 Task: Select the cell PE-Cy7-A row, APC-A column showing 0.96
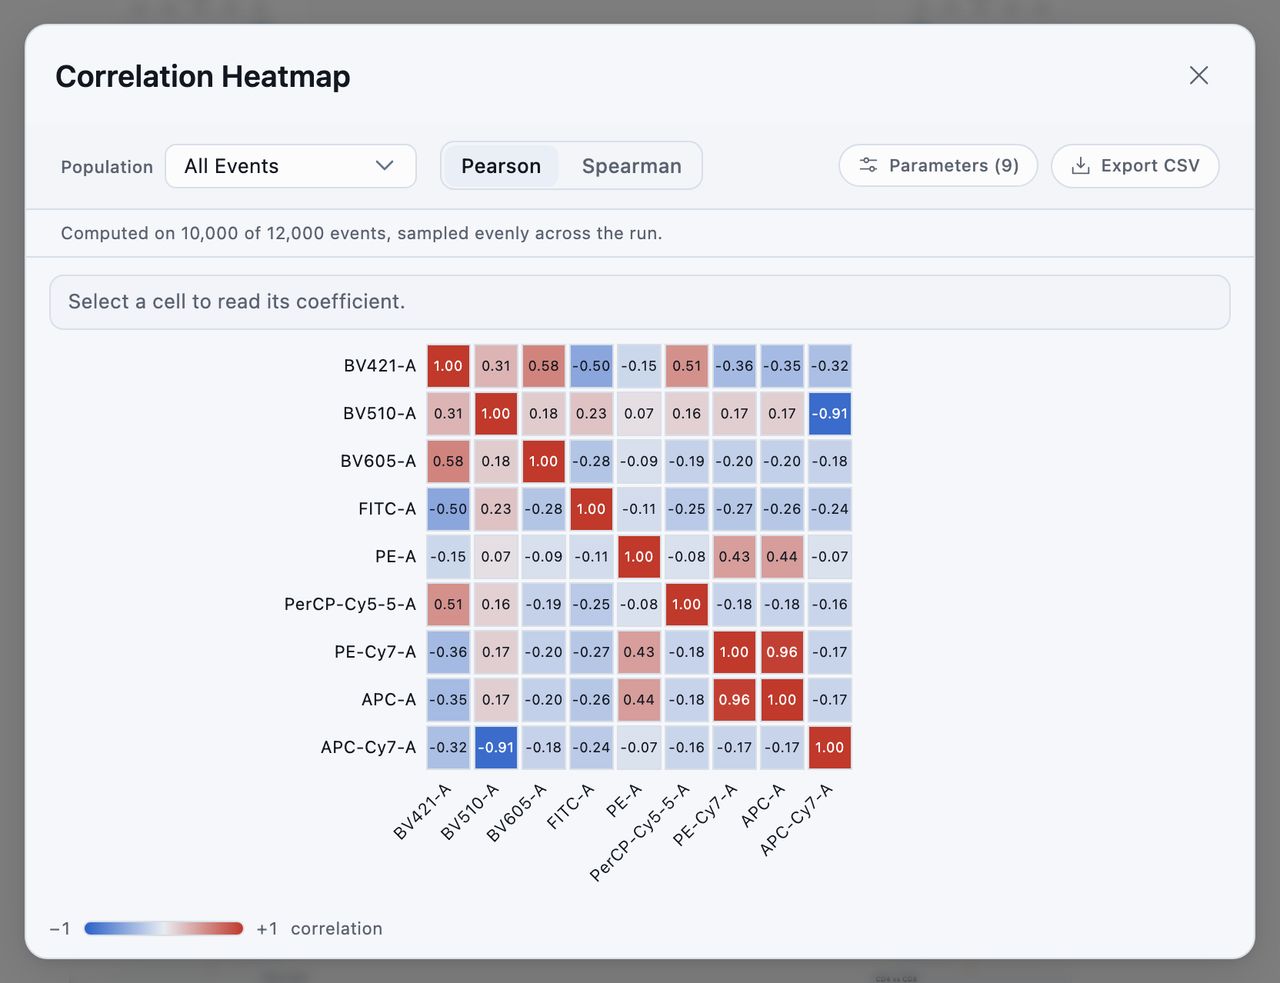tap(782, 652)
